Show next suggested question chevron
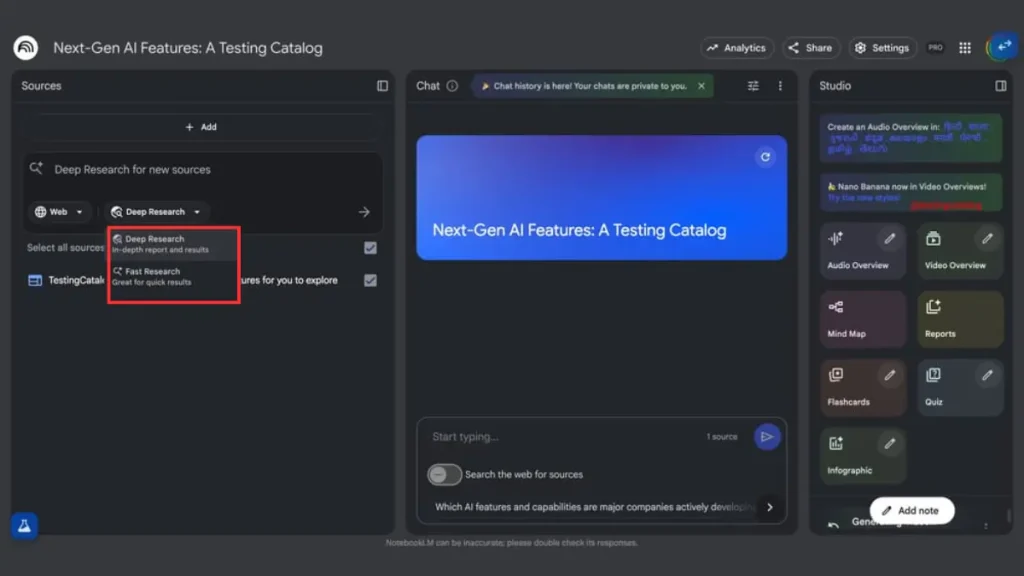The image size is (1024, 576). pyautogui.click(x=769, y=507)
